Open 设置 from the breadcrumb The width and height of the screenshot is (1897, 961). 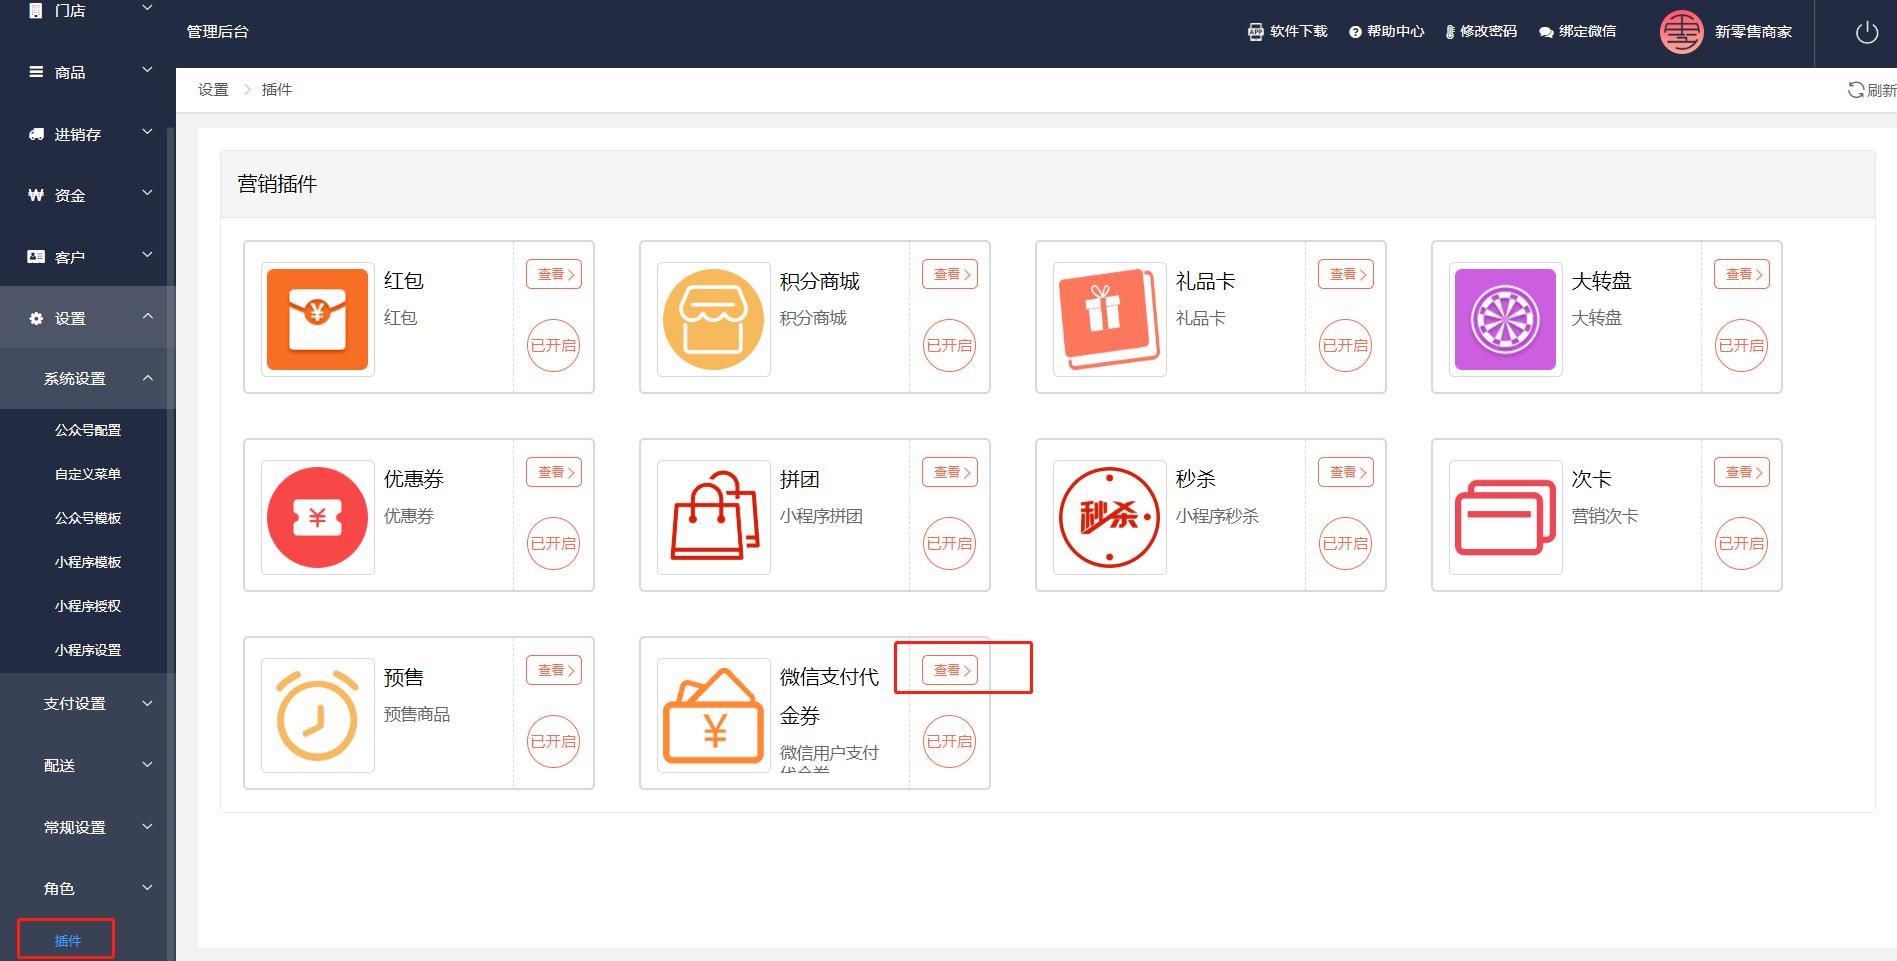click(214, 89)
